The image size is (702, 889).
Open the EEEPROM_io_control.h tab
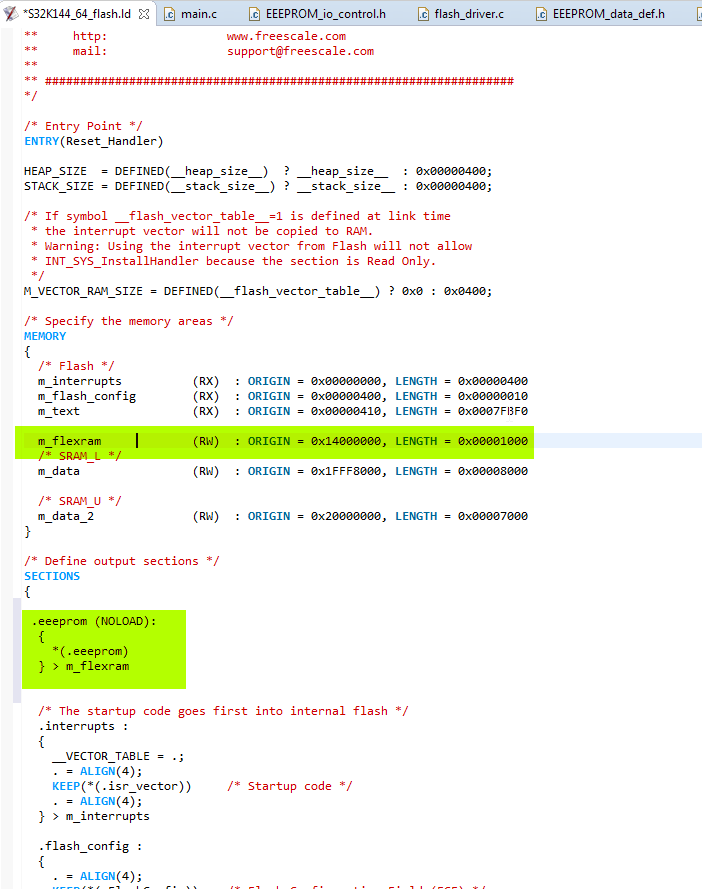[x=325, y=14]
